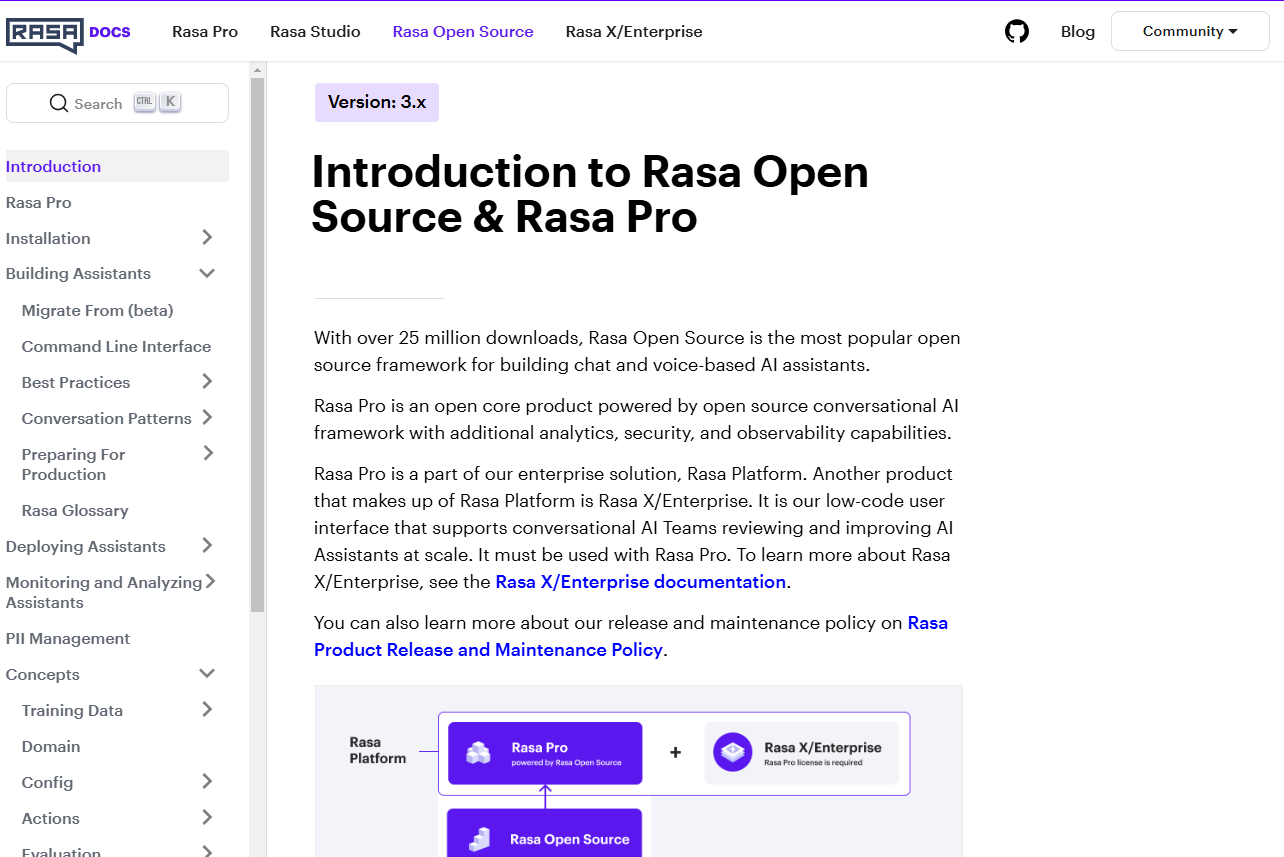Expand Conversation Patterns chevron

[207, 418]
